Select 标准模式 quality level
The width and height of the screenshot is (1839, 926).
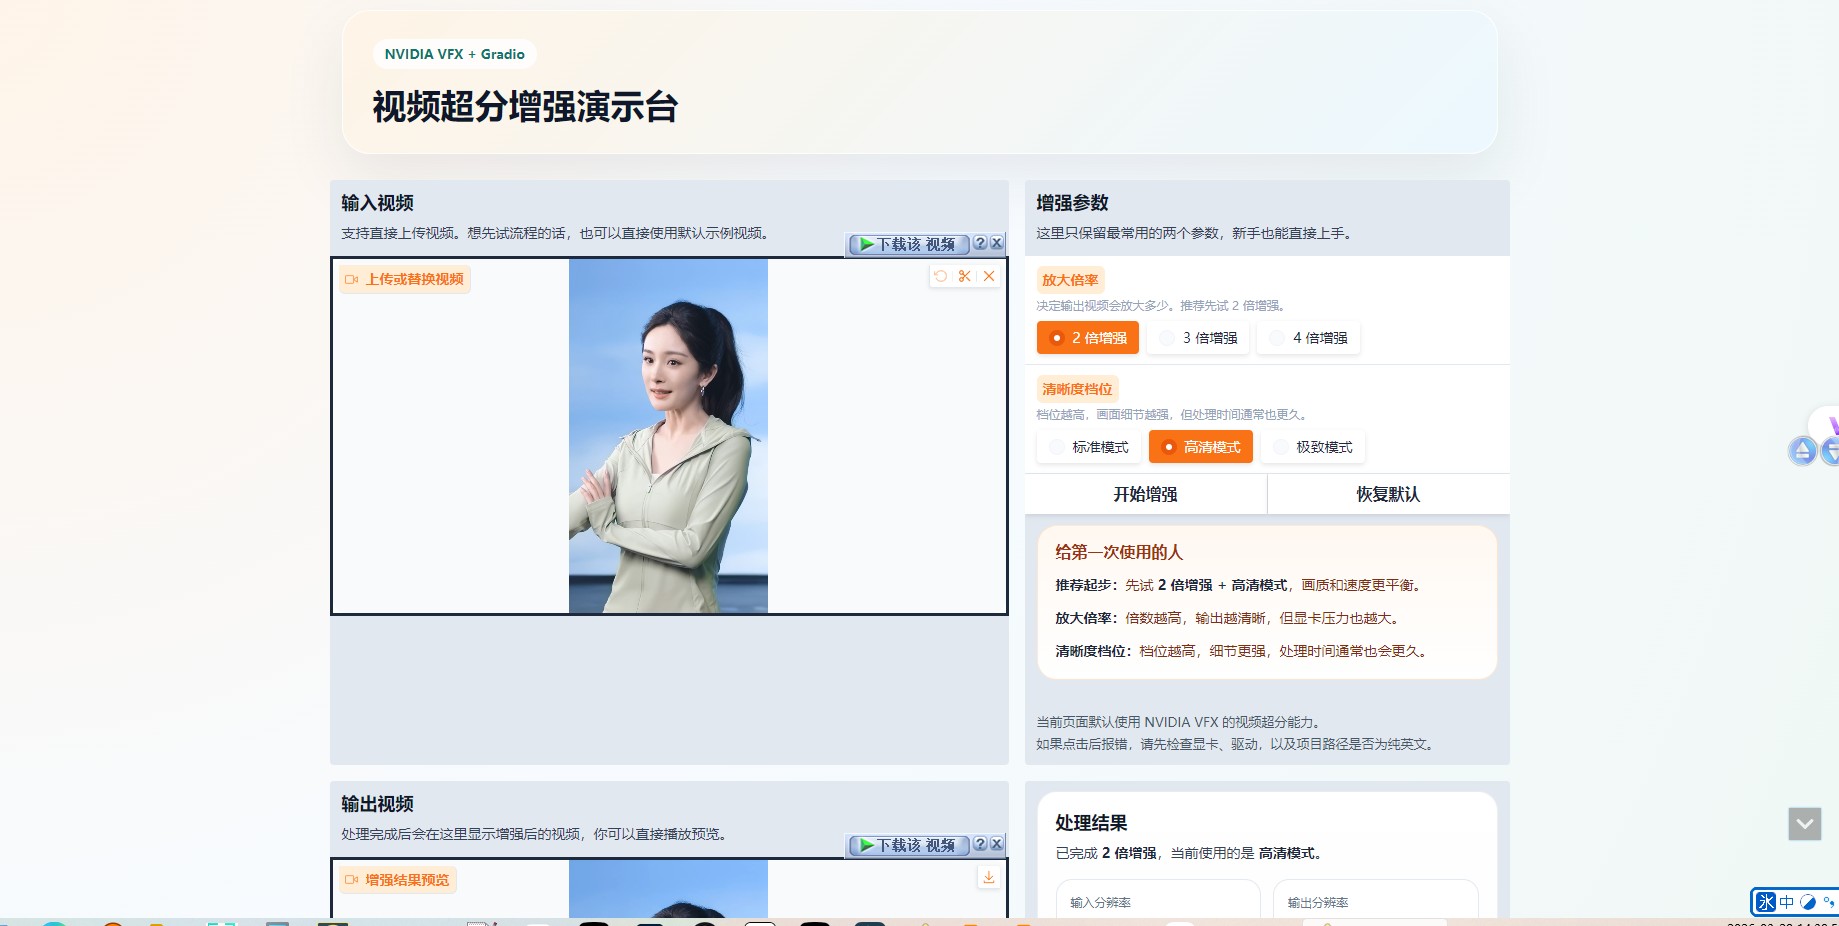coord(1089,447)
